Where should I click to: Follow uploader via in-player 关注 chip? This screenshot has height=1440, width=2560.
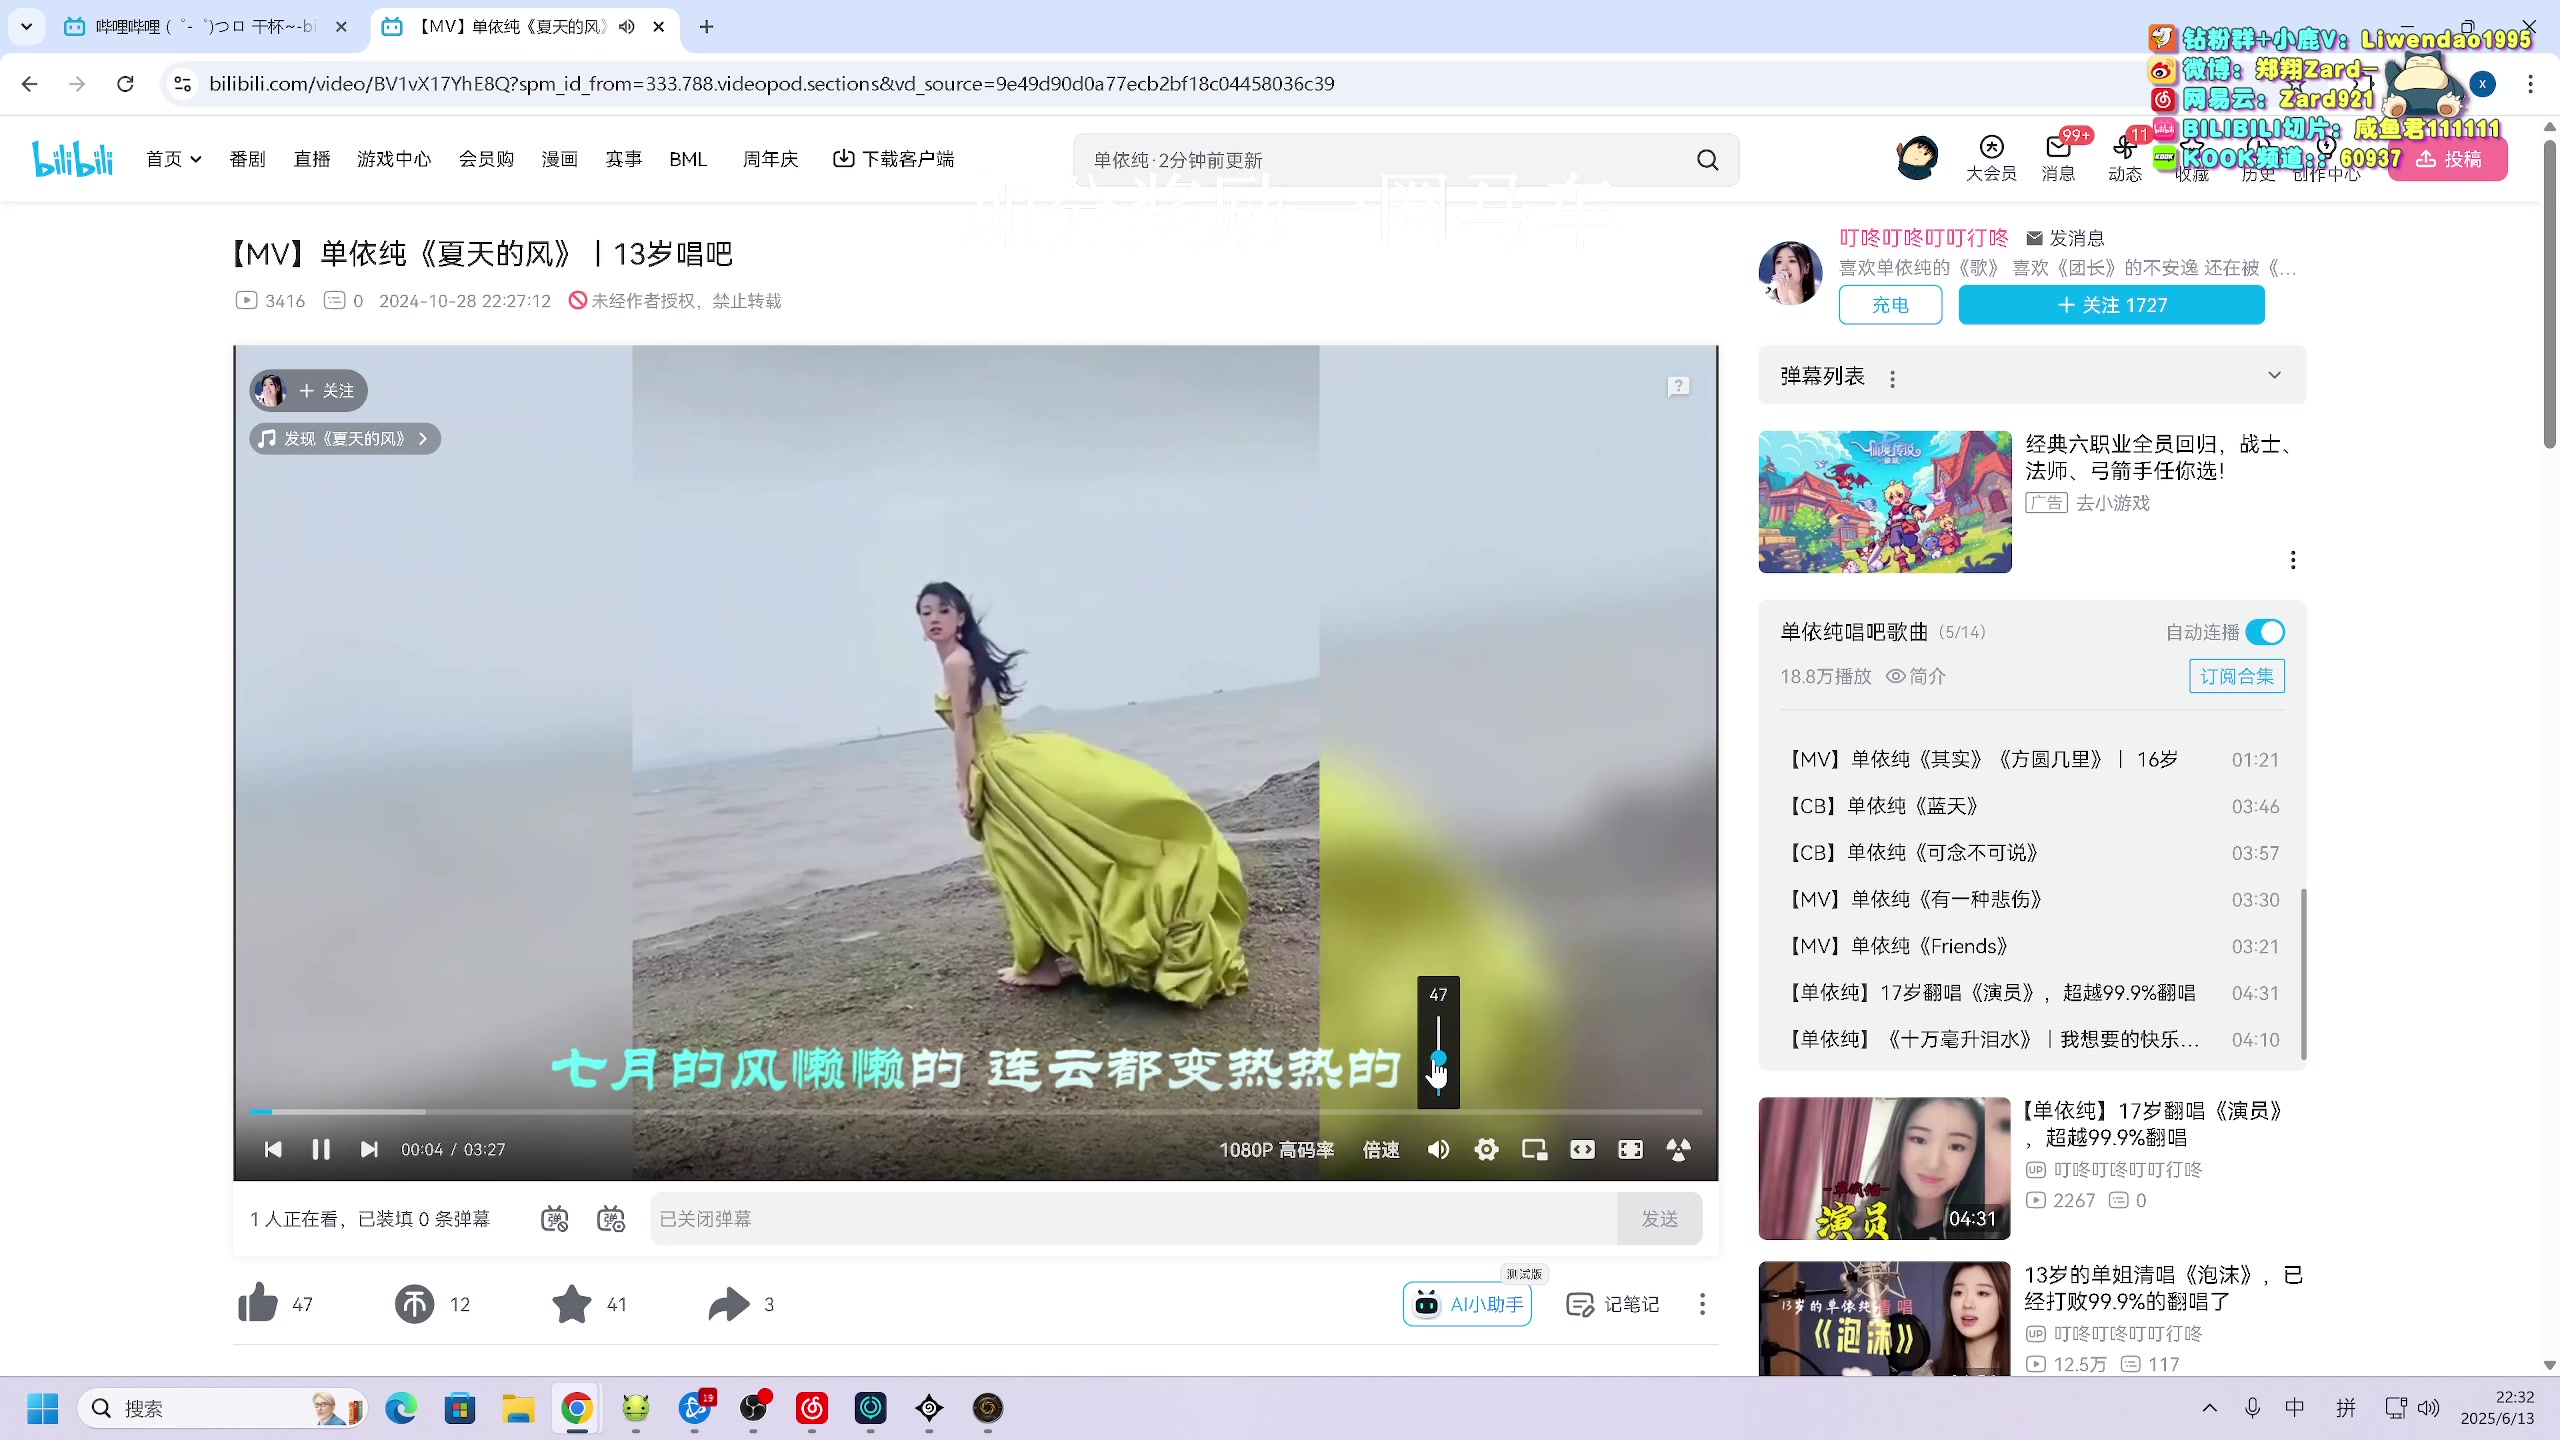[x=309, y=390]
